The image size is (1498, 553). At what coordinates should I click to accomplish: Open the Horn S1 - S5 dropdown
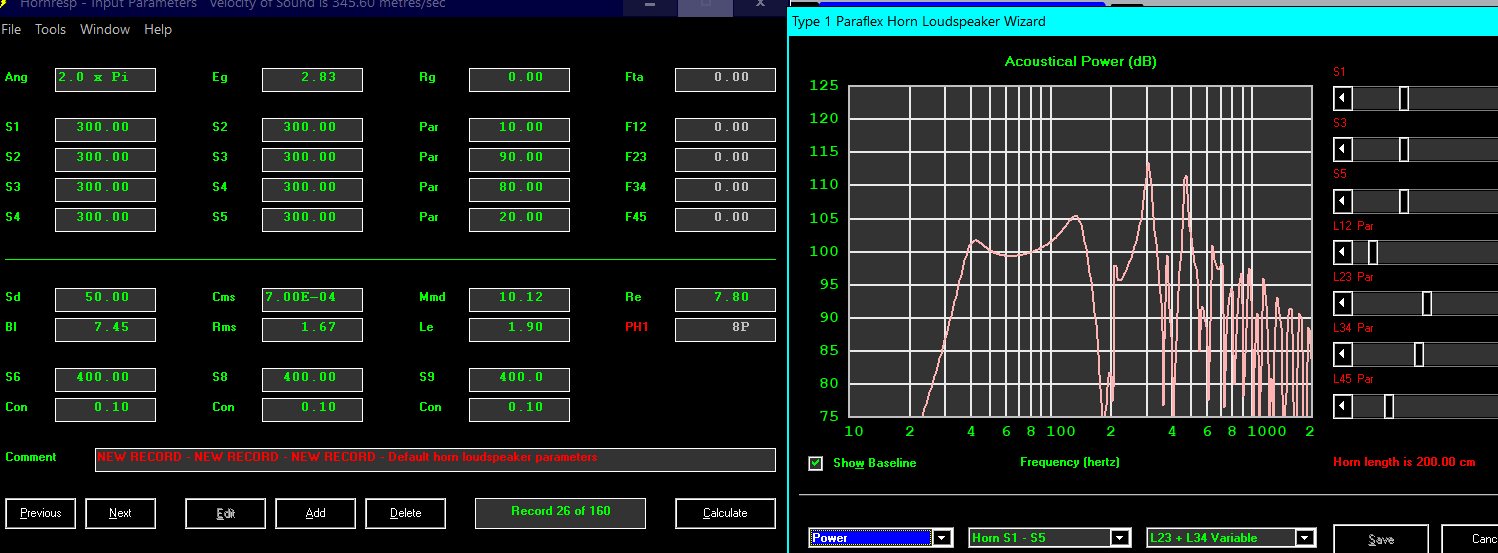coord(1120,538)
